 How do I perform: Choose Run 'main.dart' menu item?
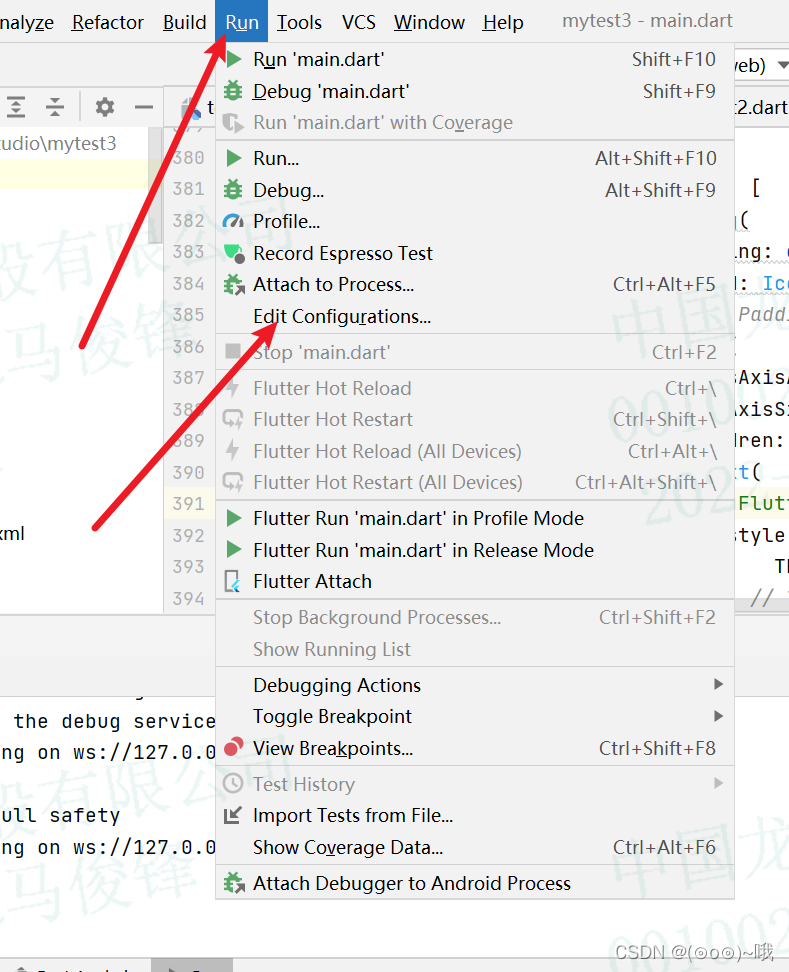coord(475,60)
